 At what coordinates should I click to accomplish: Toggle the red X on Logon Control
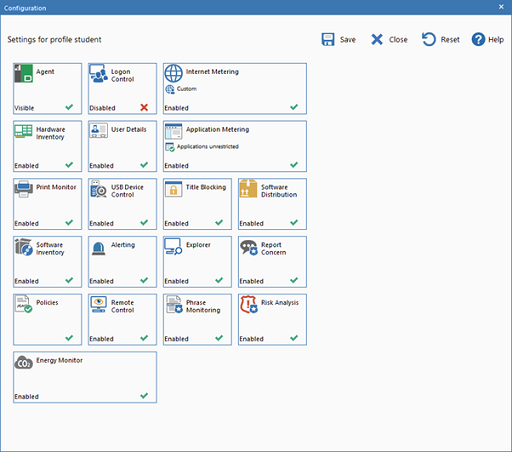point(144,107)
